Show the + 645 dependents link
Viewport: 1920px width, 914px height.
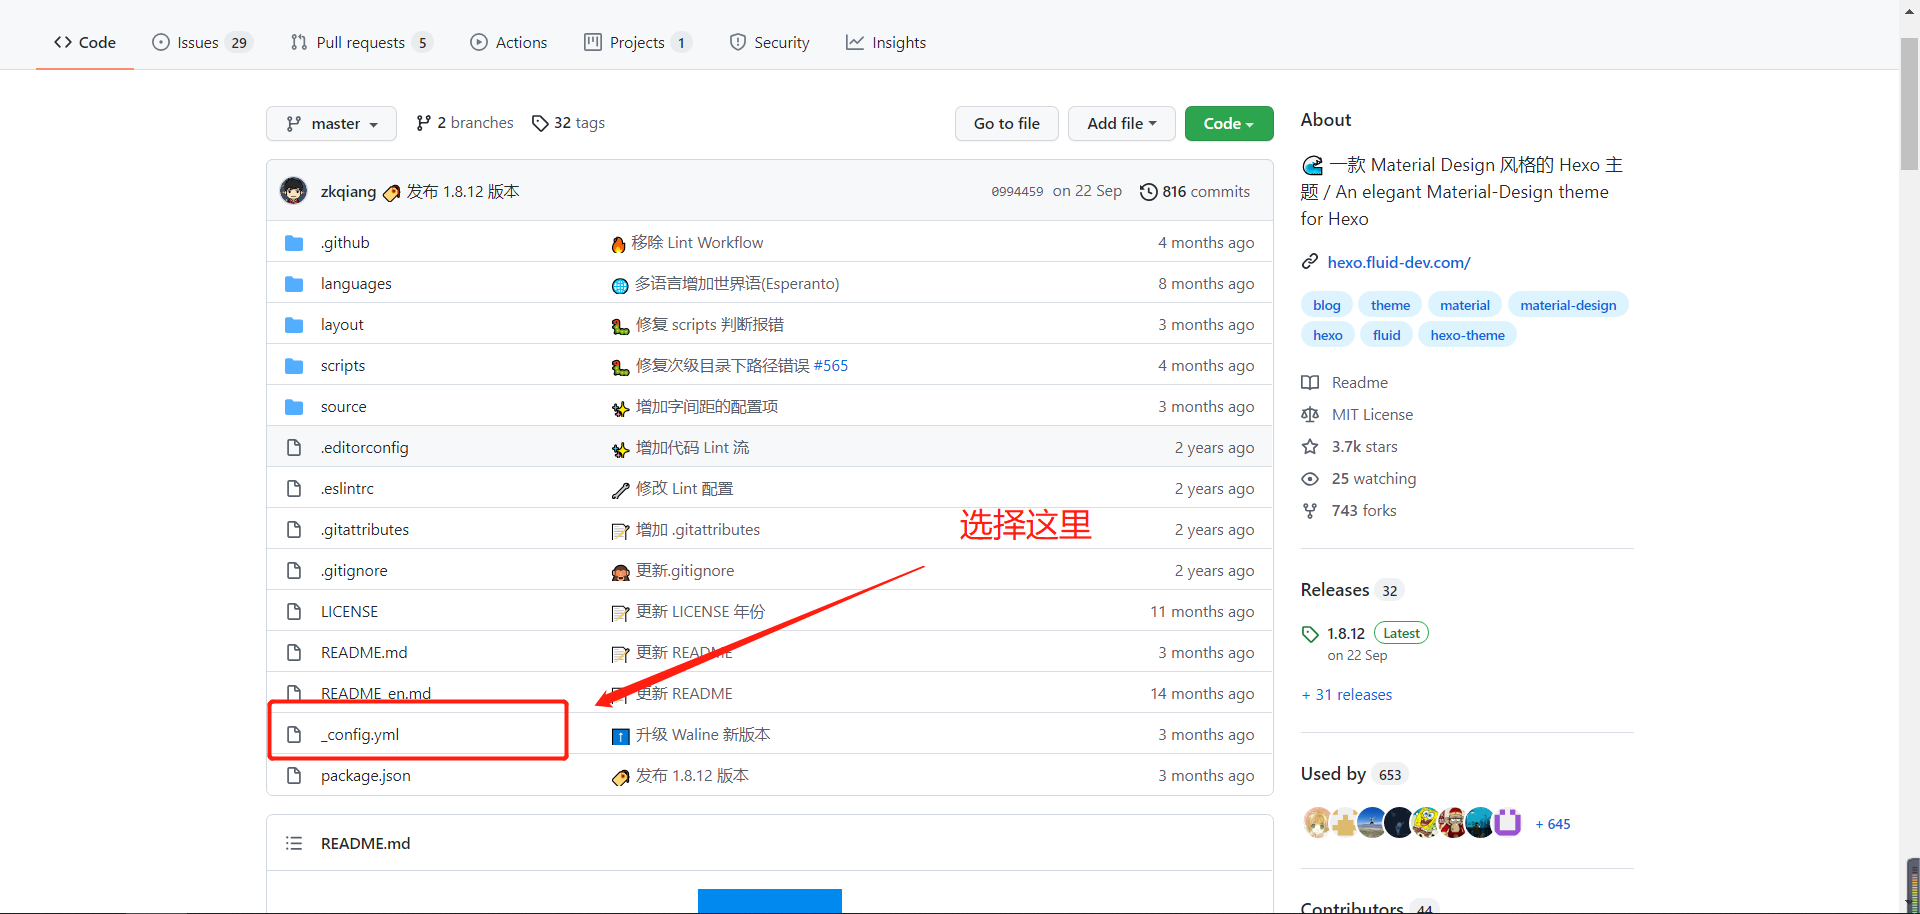(x=1553, y=824)
